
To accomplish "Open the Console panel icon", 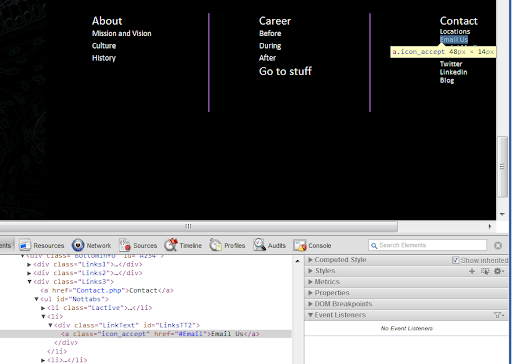I will click(x=300, y=245).
